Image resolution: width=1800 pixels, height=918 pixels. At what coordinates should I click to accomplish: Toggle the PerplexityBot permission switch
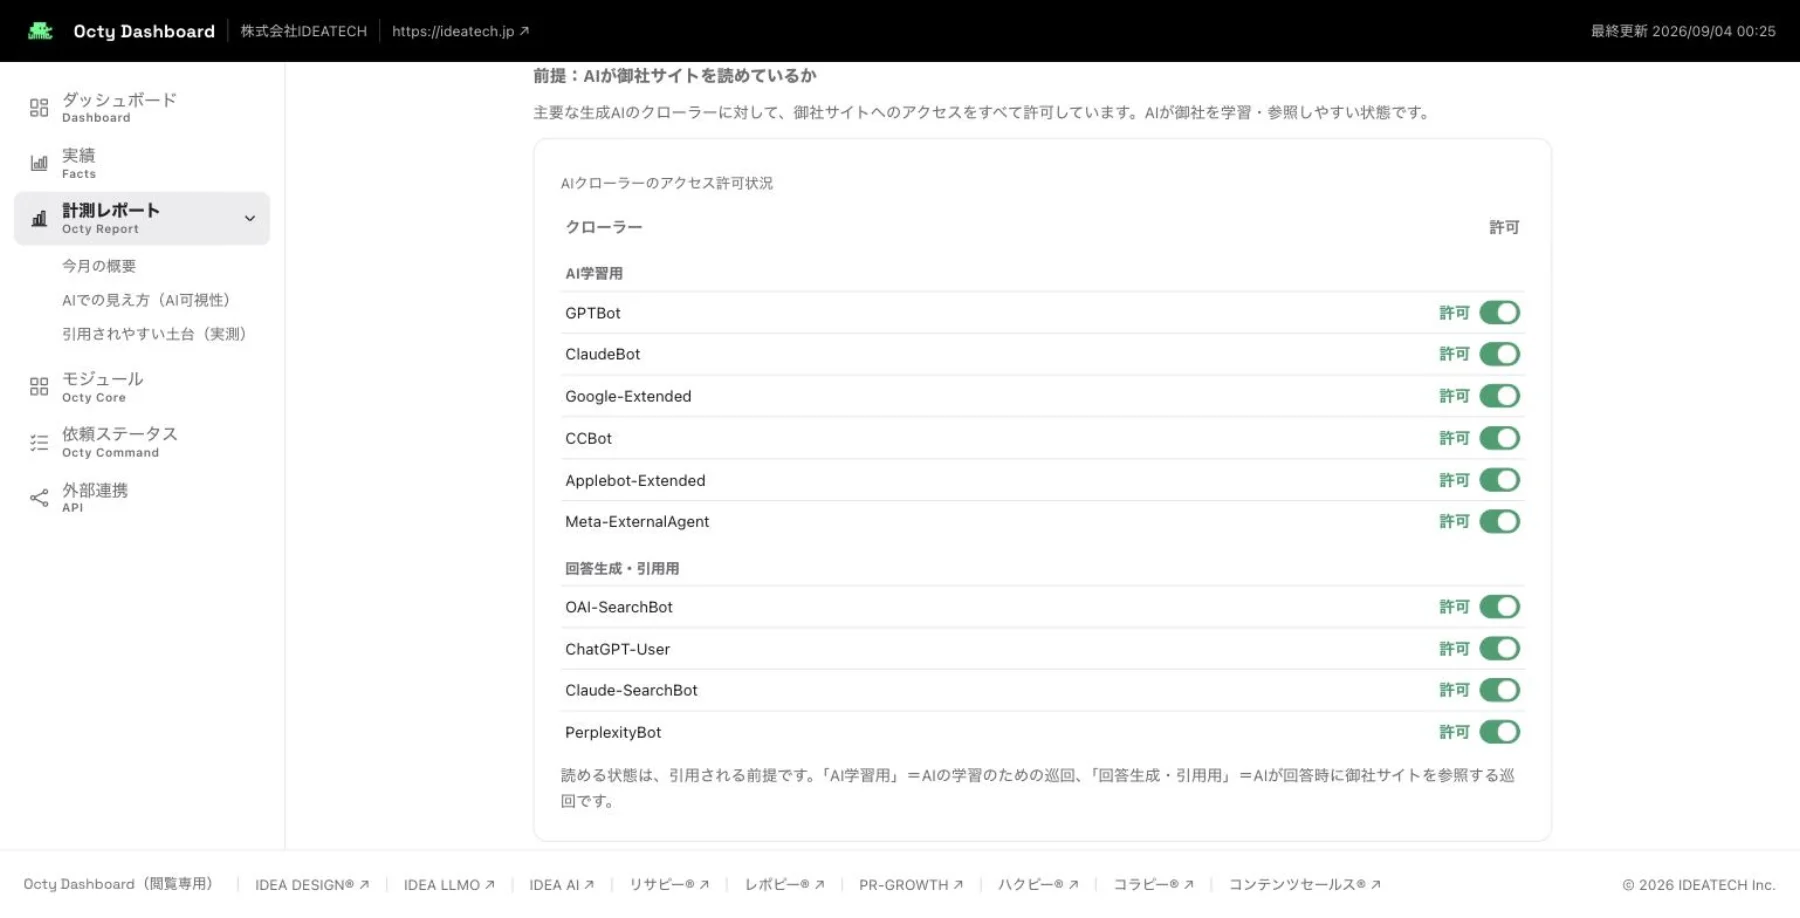(x=1500, y=732)
